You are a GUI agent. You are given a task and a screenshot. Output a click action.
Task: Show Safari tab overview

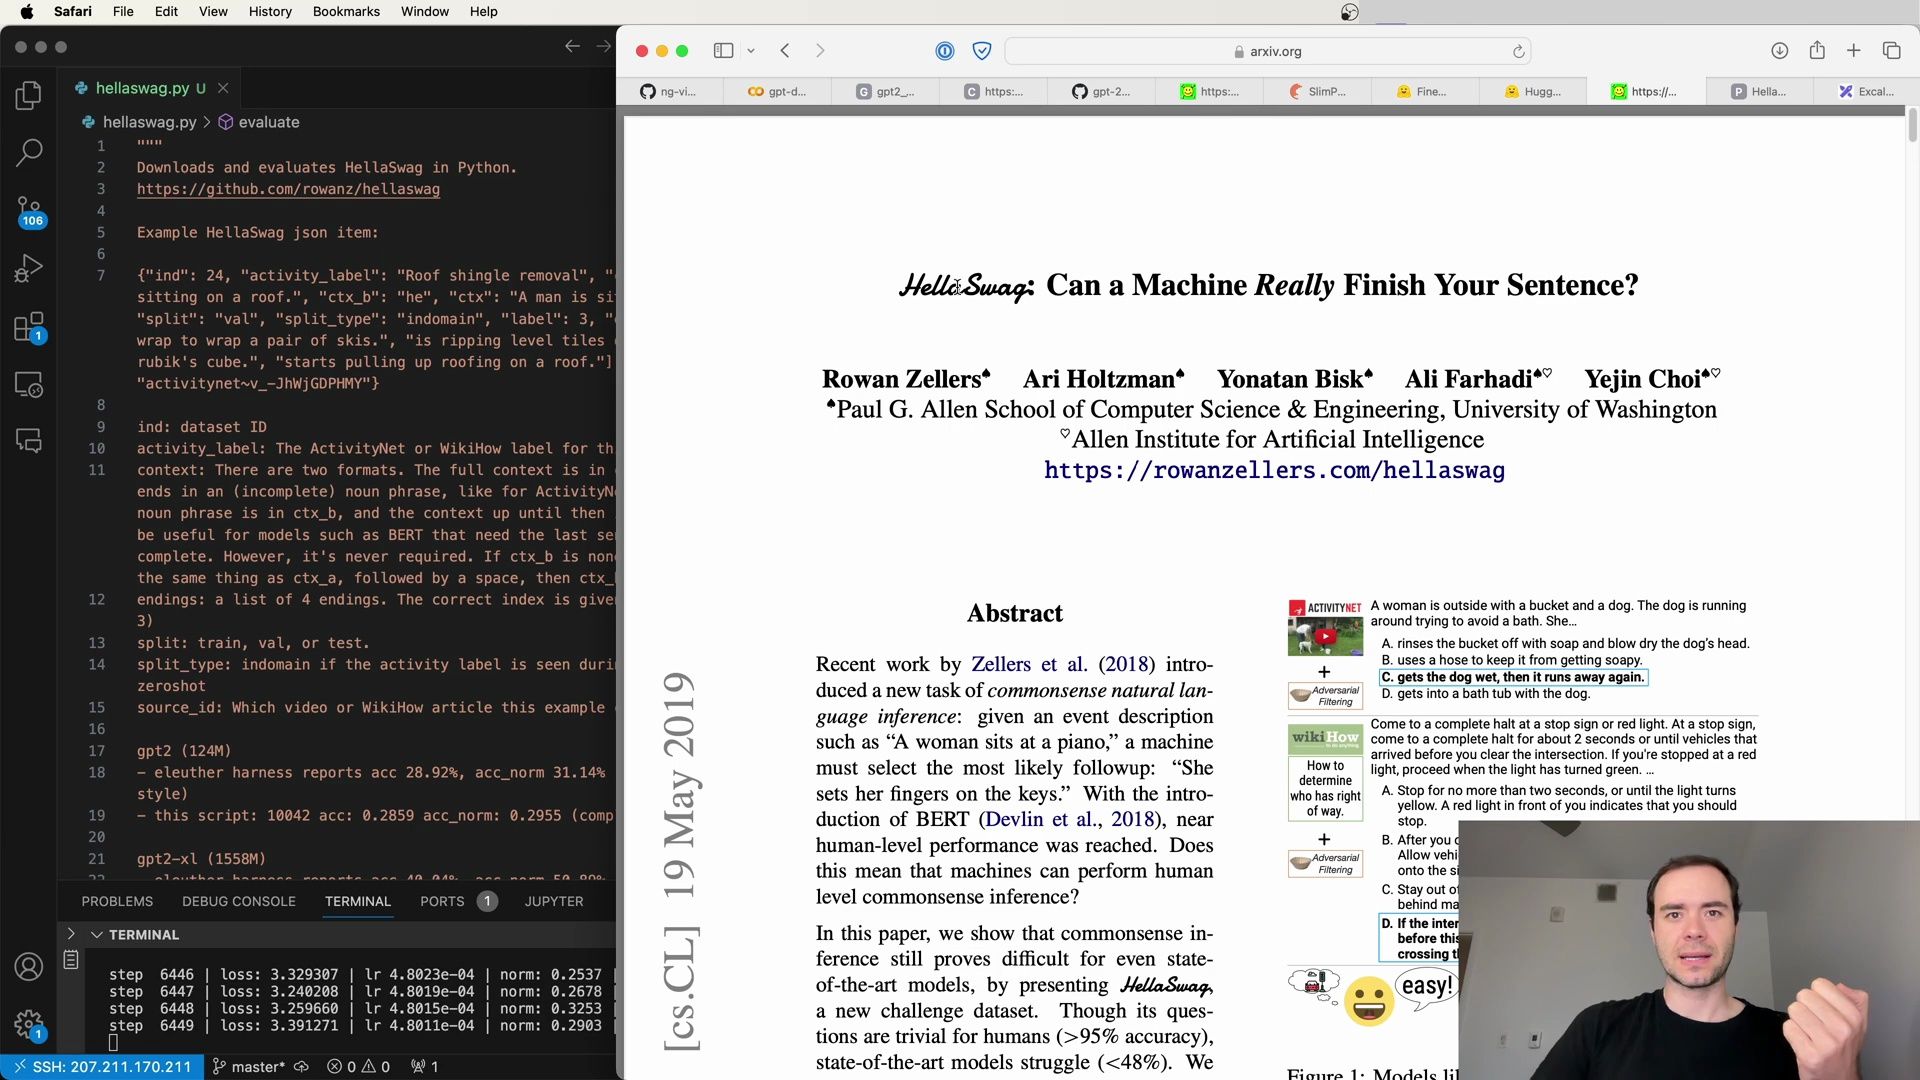click(x=1891, y=51)
